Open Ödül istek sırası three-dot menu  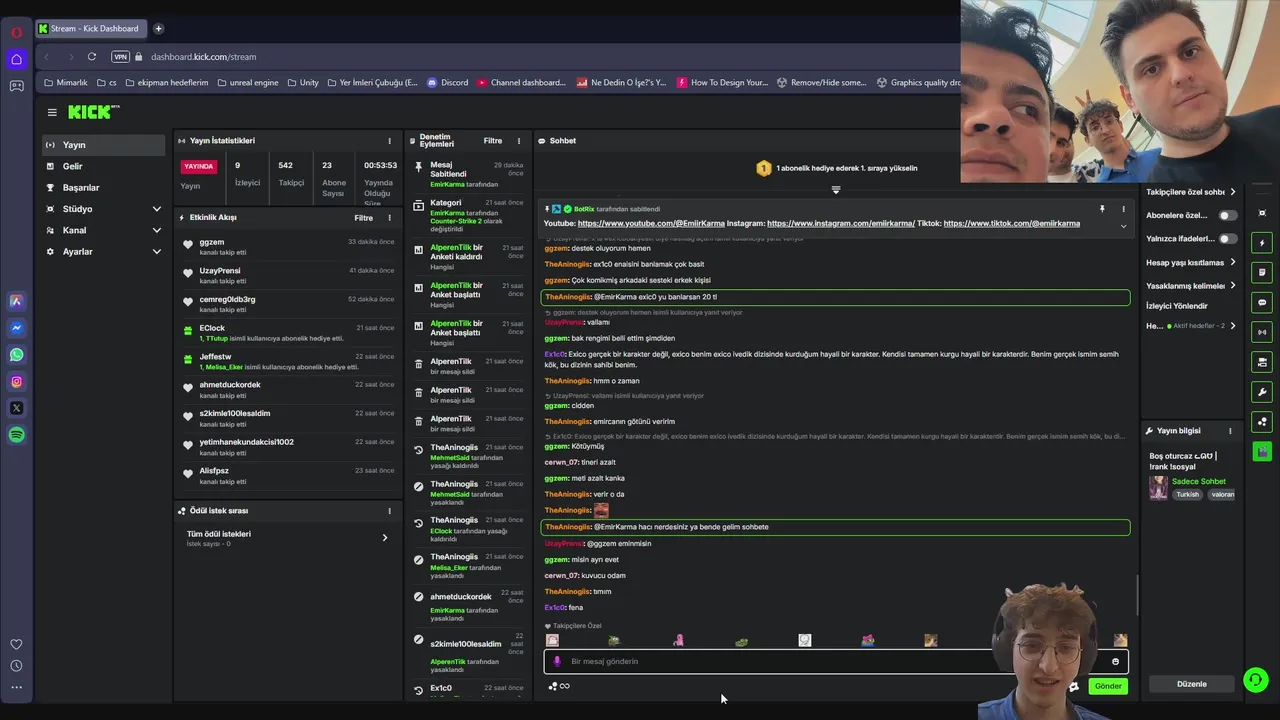coord(390,511)
